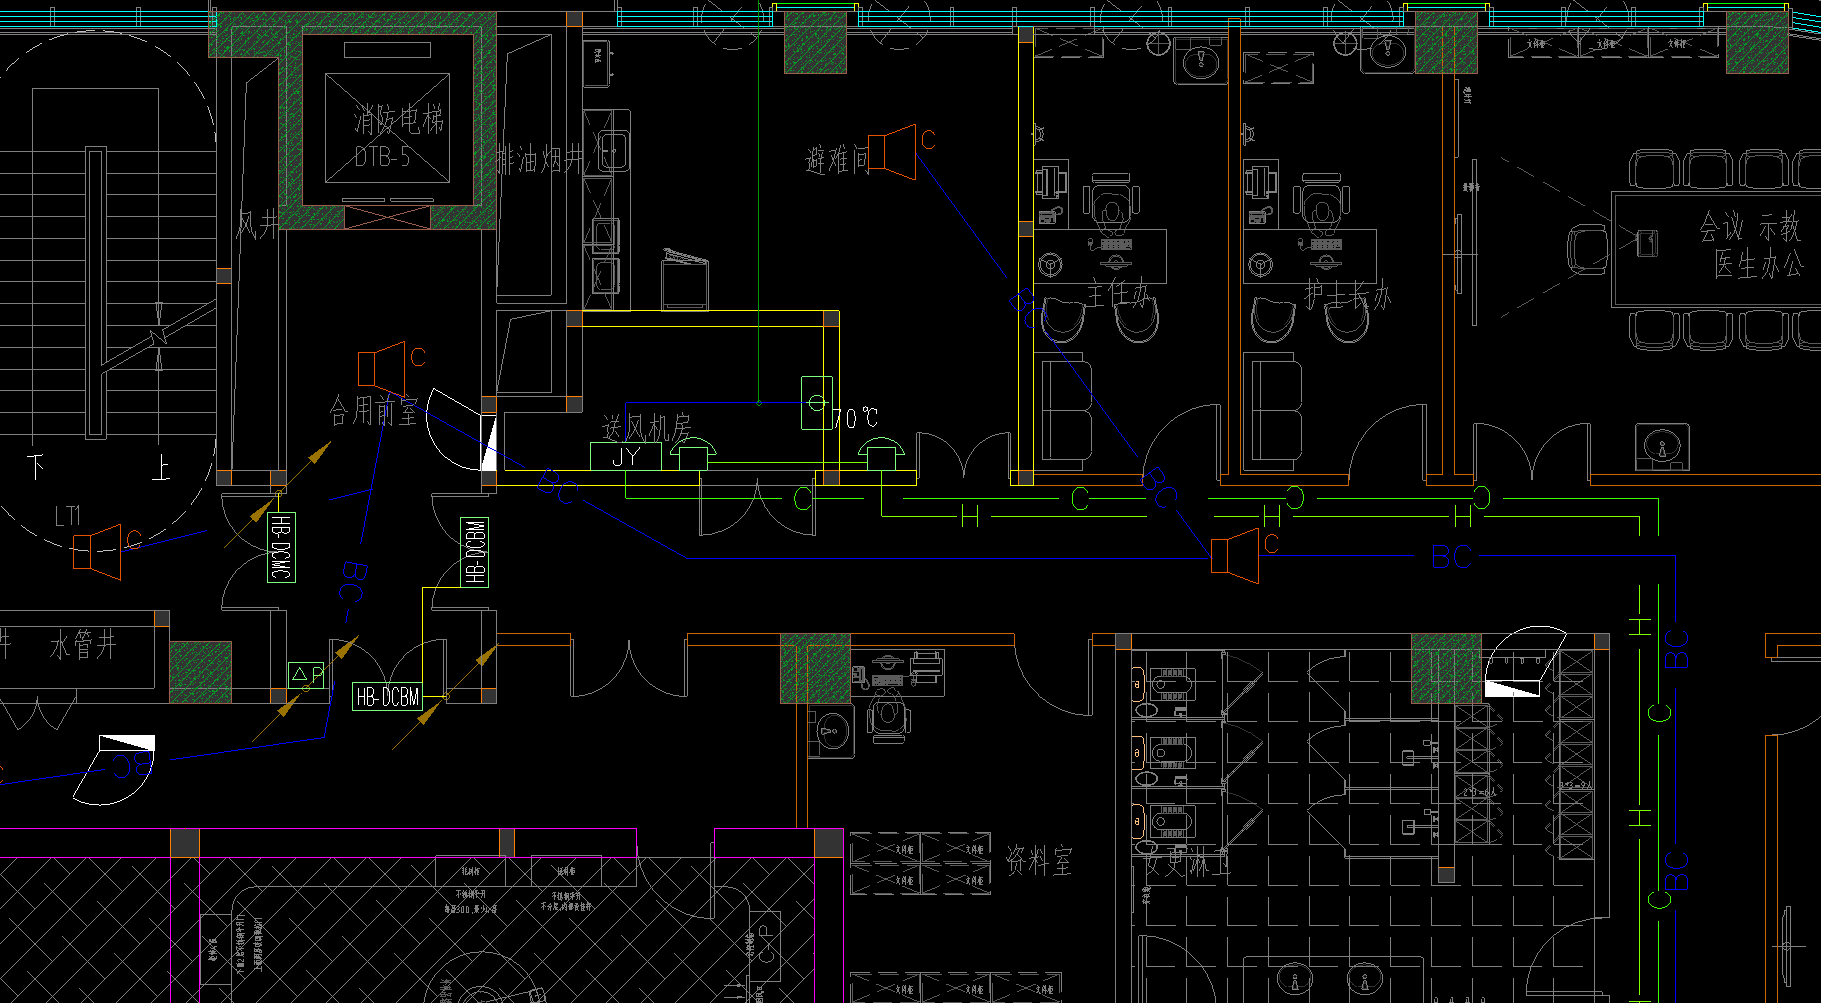This screenshot has height=1003, width=1821.
Task: Click the 70℃ fire damper symbol
Action: 817,403
